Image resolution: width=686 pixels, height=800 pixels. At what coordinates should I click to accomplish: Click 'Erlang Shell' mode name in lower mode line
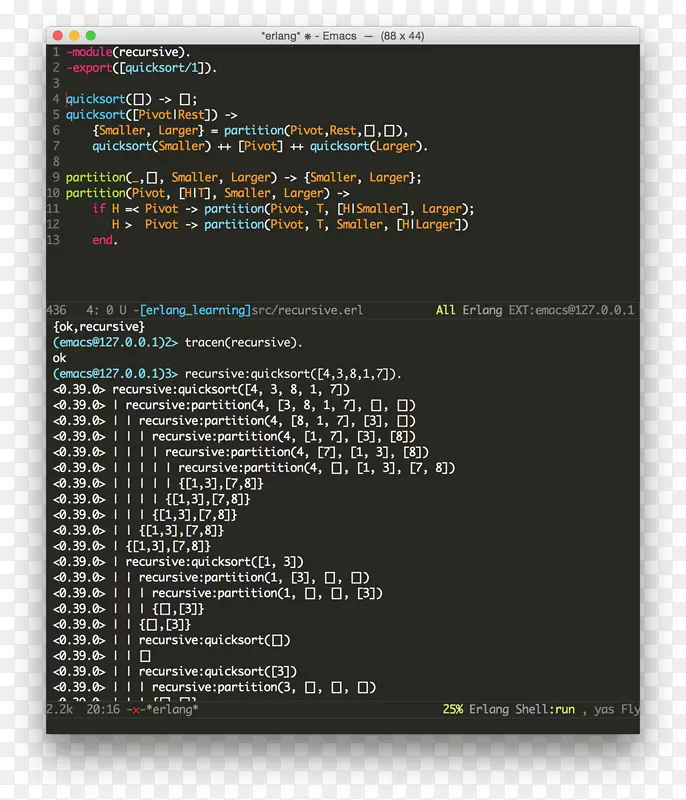[x=510, y=709]
